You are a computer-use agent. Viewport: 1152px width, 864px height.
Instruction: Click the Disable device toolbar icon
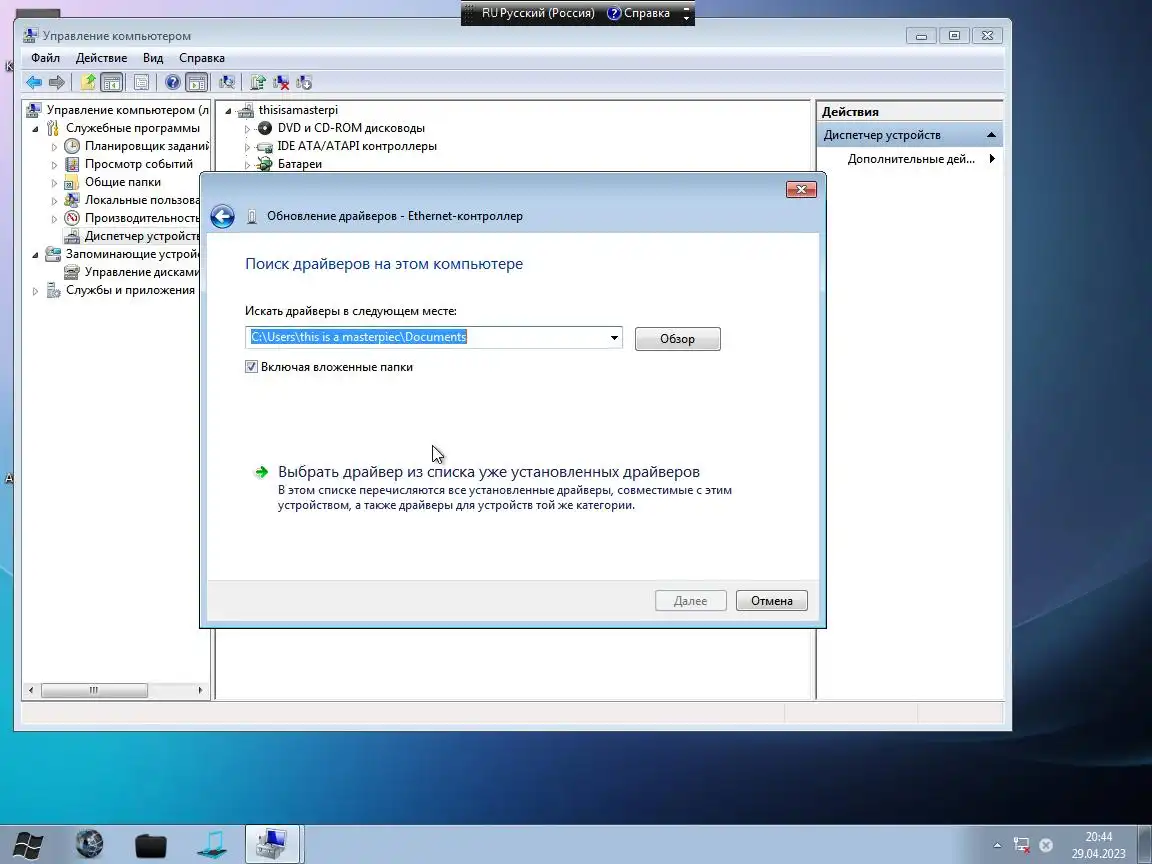pos(303,82)
